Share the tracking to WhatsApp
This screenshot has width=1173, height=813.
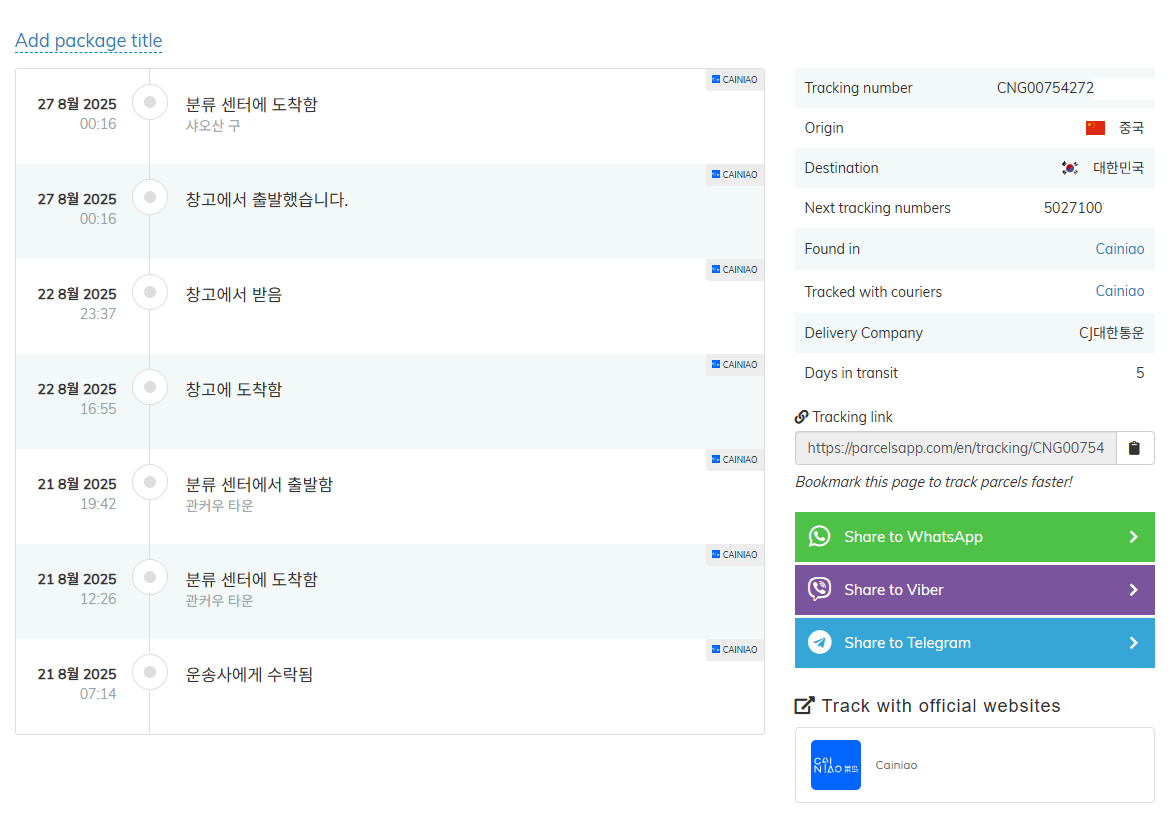tap(974, 537)
